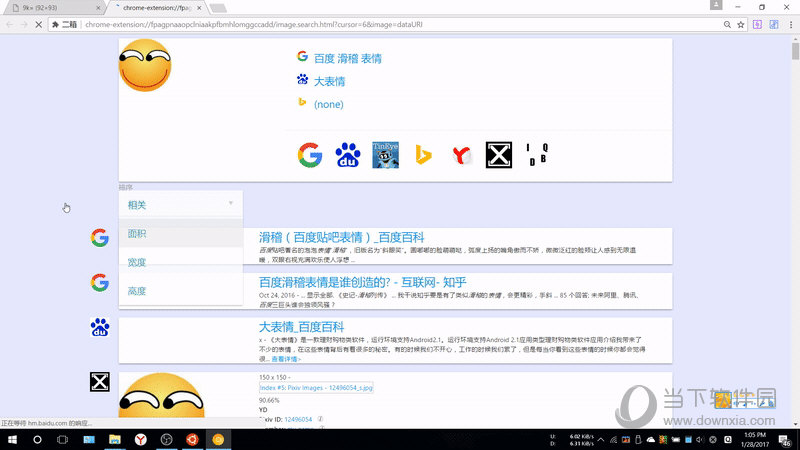800x450 pixels.
Task: Open Ubuntu app on taskbar
Action: point(192,439)
